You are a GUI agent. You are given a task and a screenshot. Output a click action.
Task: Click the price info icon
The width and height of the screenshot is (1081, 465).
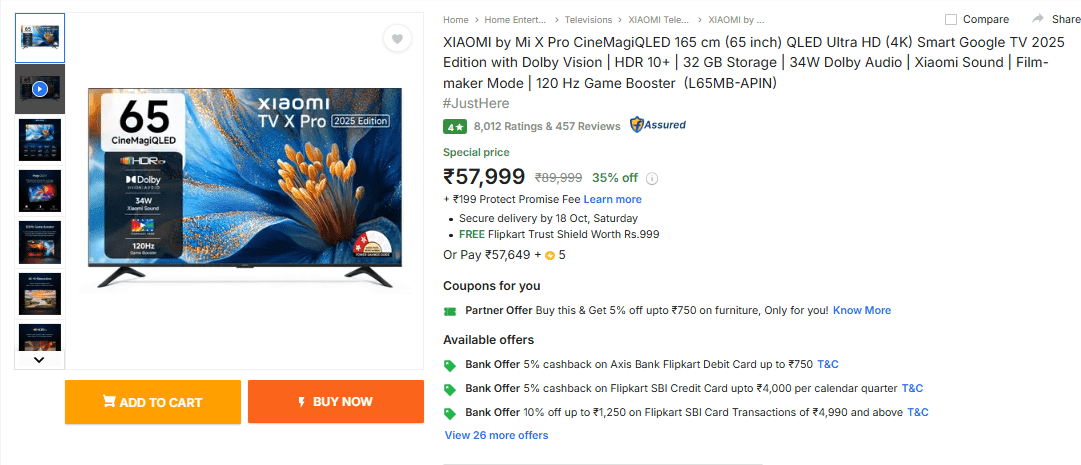652,178
